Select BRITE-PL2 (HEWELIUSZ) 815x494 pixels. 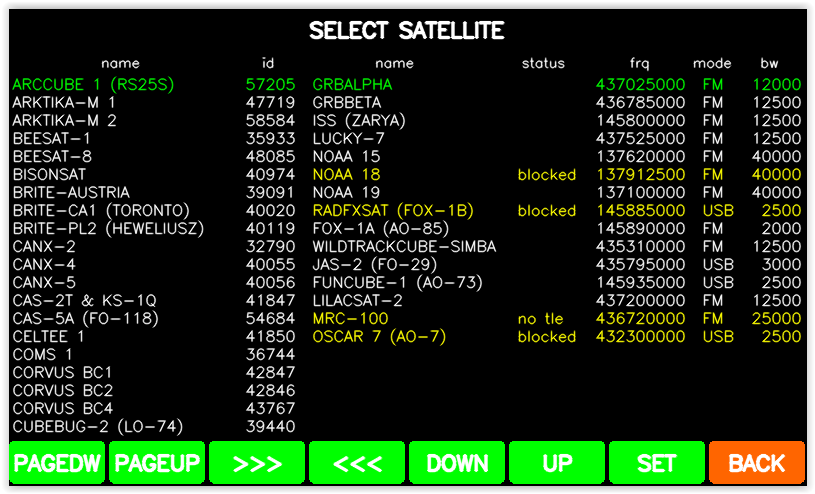tap(154, 229)
